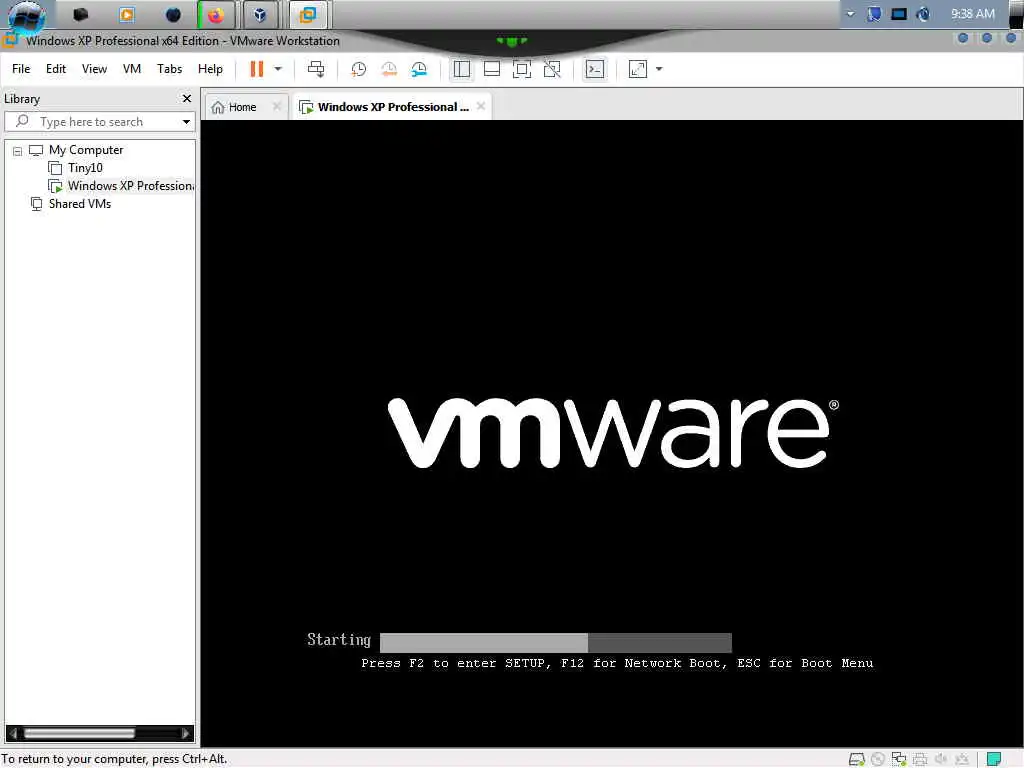Enter full screen mode
The image size is (1024, 768).
[x=522, y=69]
